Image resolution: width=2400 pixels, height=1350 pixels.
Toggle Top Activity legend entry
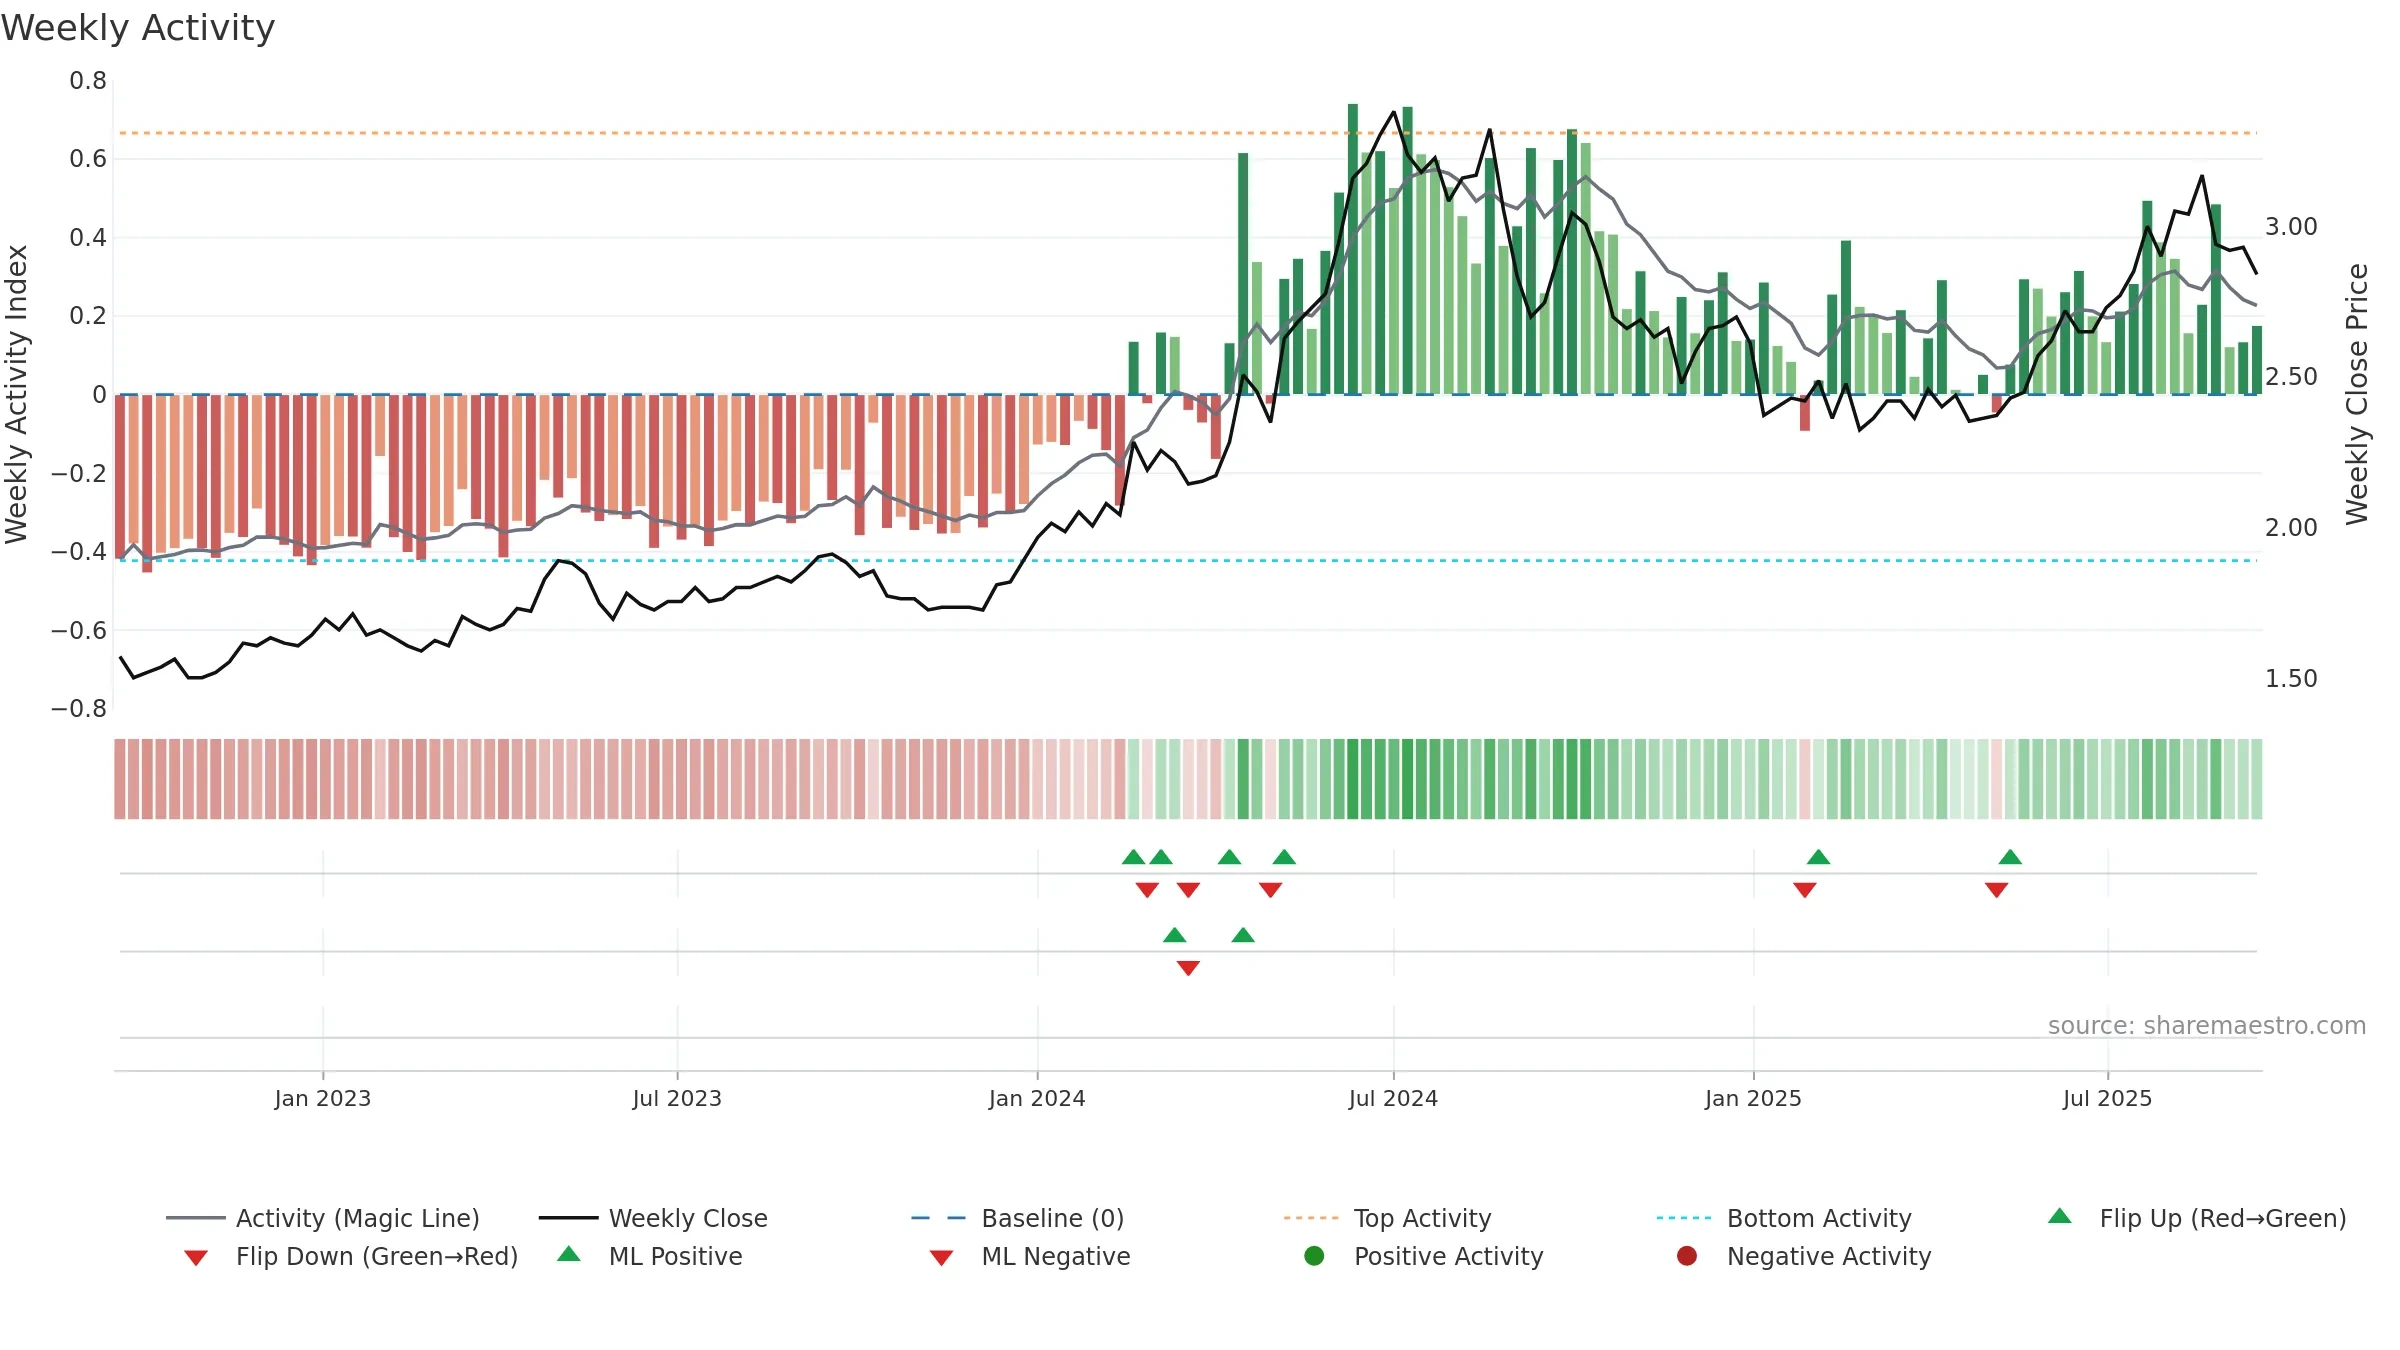(x=1387, y=1218)
